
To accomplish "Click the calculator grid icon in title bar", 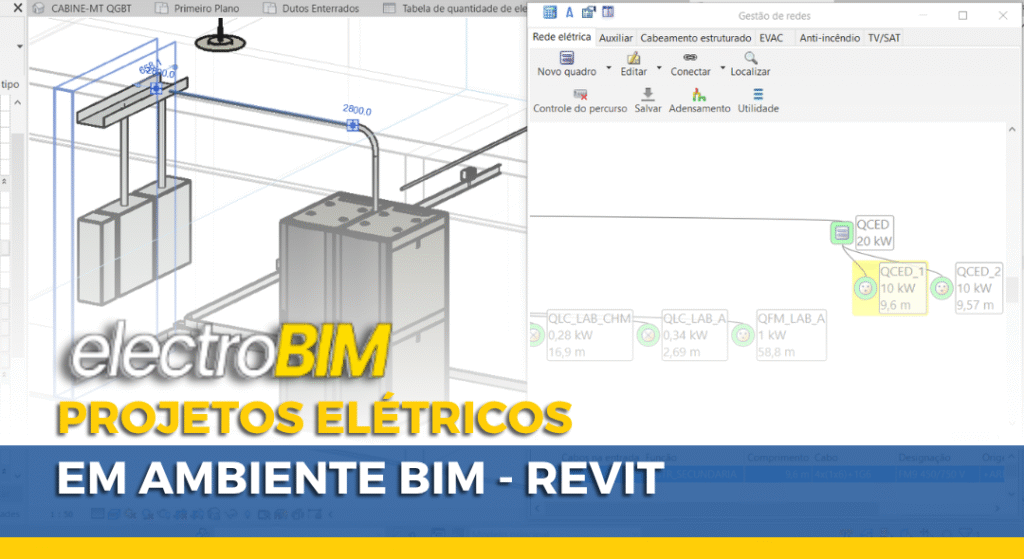I will (550, 12).
